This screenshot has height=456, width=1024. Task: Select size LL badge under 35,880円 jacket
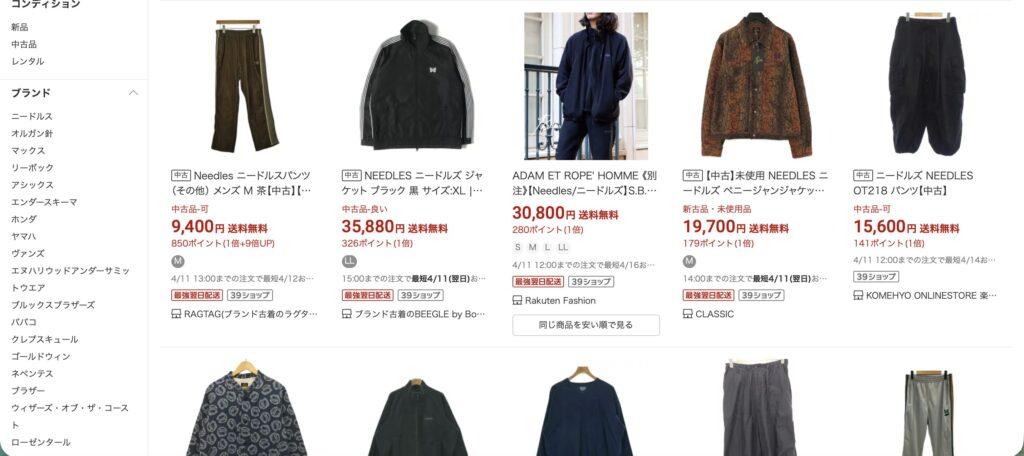[x=349, y=261]
